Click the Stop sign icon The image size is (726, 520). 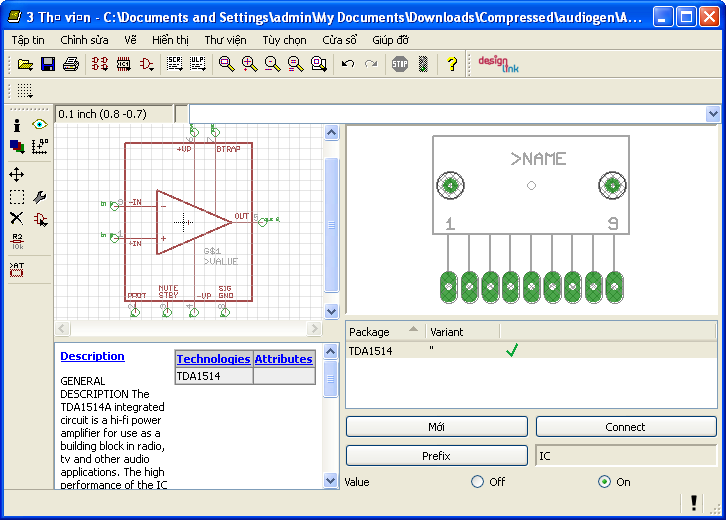tap(400, 64)
